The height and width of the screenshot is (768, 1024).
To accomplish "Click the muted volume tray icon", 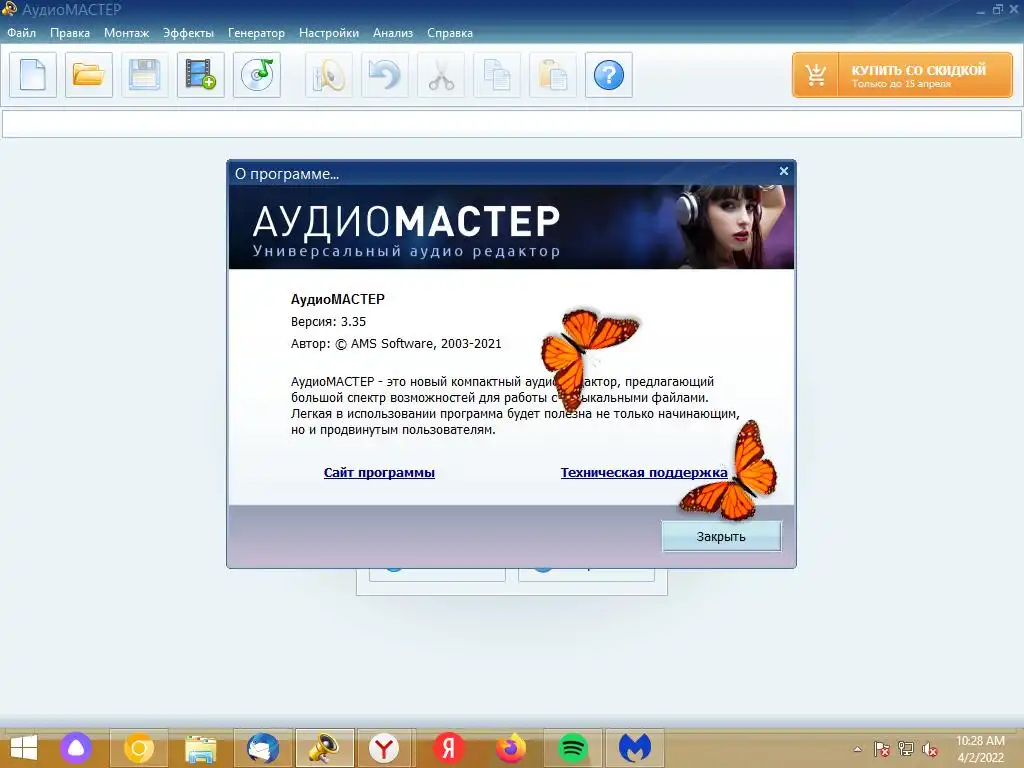I will coord(930,749).
